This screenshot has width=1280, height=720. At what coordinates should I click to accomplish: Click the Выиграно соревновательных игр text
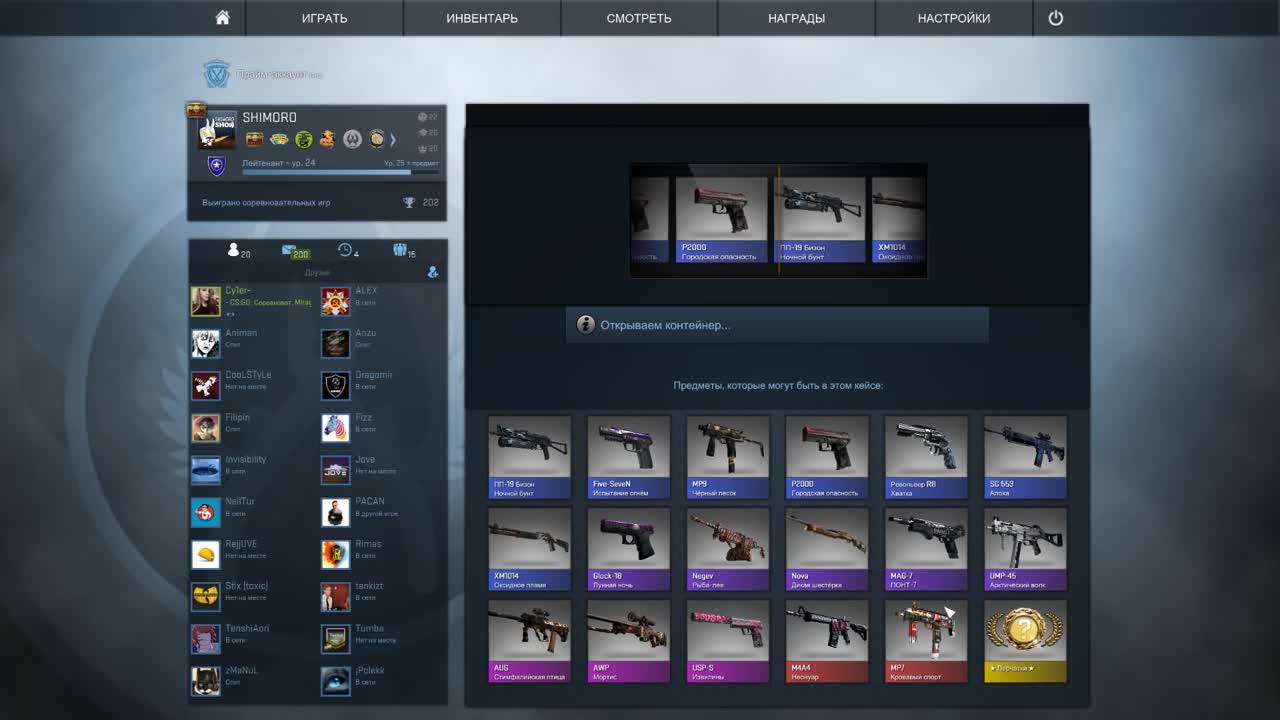(266, 203)
